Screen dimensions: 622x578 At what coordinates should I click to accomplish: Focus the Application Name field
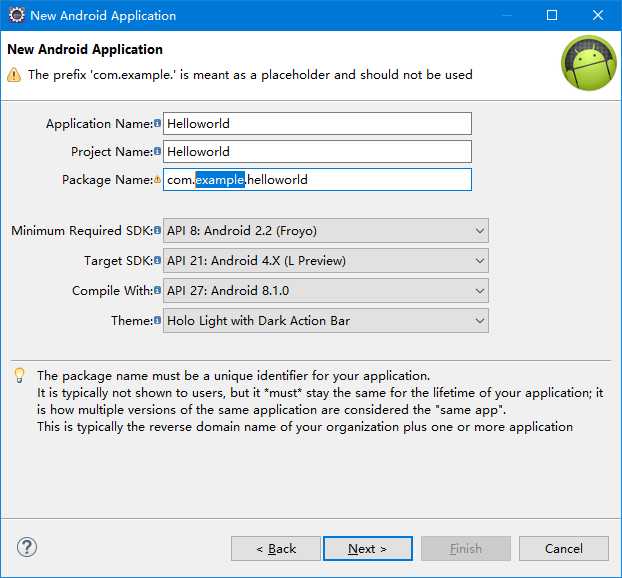click(317, 123)
